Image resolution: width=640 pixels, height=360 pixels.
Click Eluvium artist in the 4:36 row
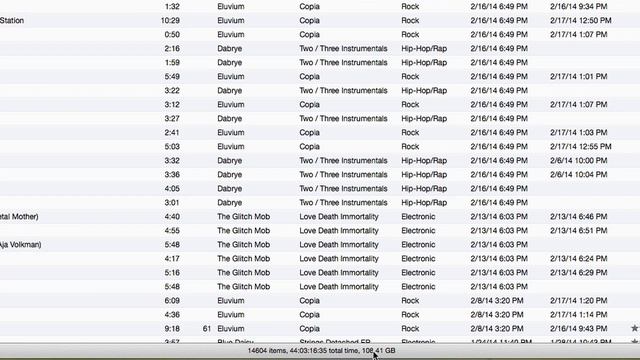pos(231,315)
